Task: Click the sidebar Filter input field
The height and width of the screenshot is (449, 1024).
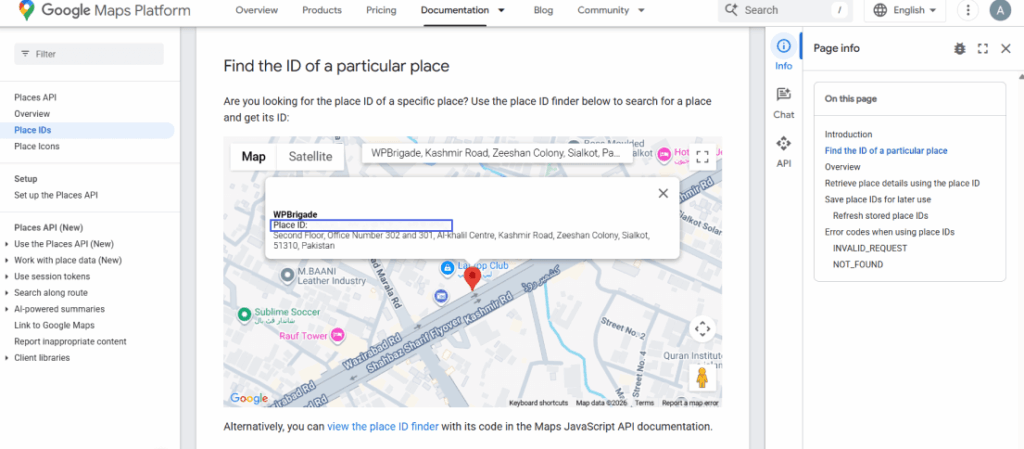Action: point(89,54)
